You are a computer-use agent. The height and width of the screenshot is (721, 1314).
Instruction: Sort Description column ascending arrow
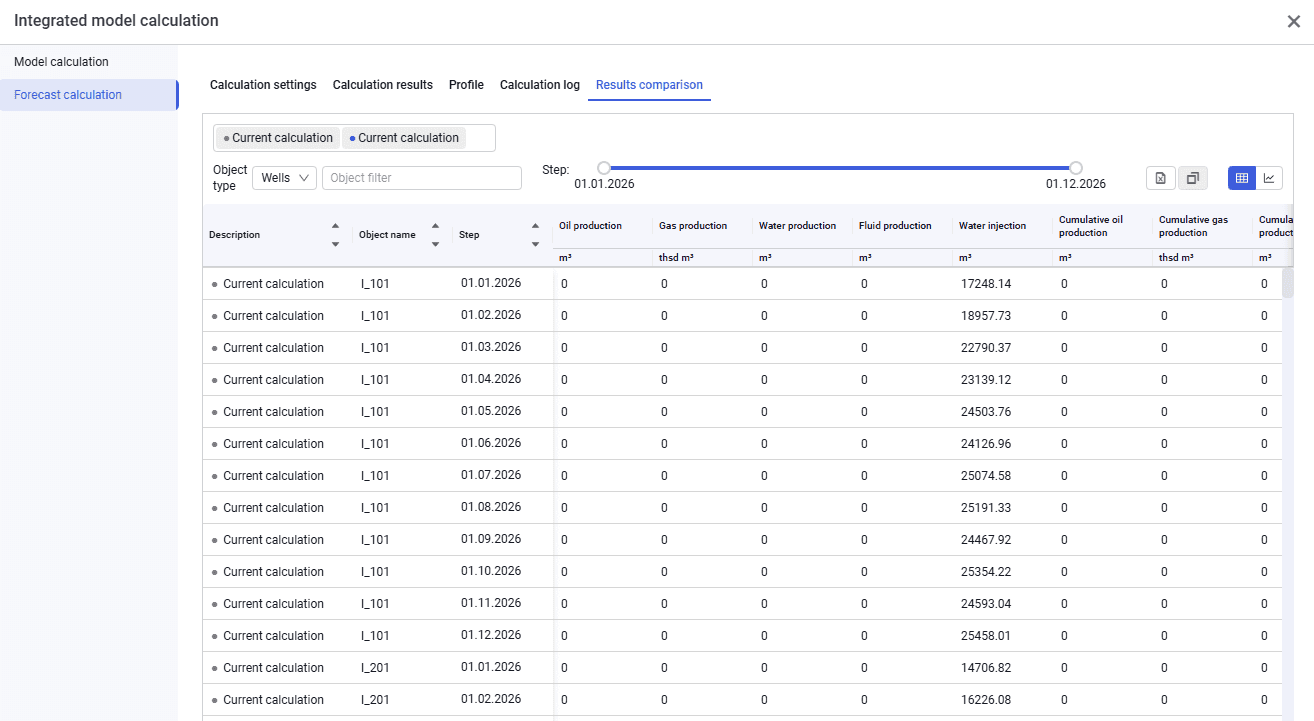click(335, 226)
